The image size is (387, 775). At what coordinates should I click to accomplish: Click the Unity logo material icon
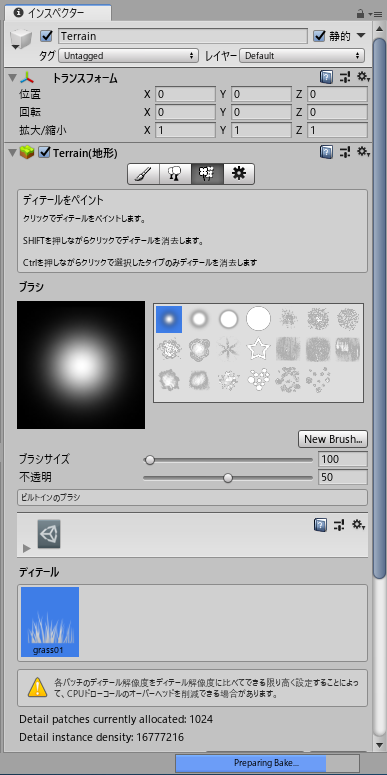pos(49,534)
